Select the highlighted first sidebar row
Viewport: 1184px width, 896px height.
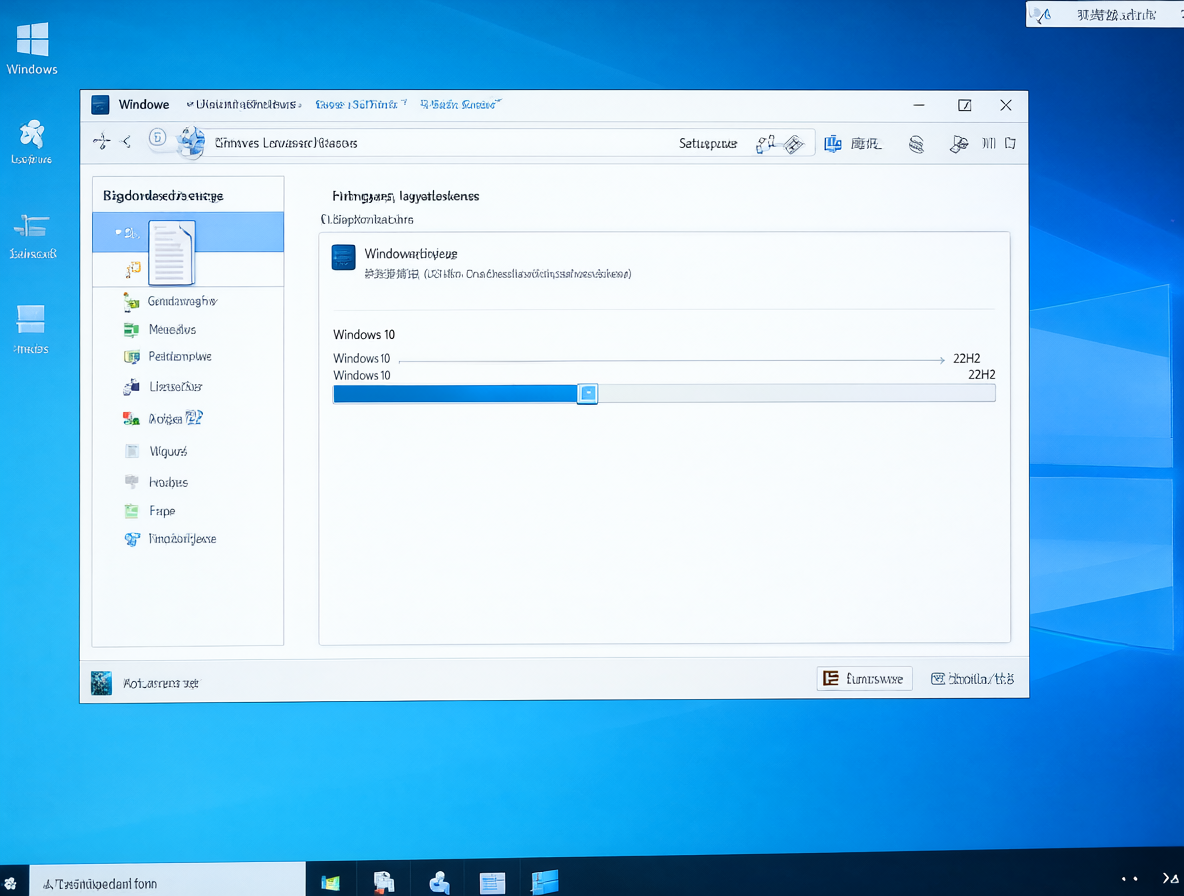(188, 232)
